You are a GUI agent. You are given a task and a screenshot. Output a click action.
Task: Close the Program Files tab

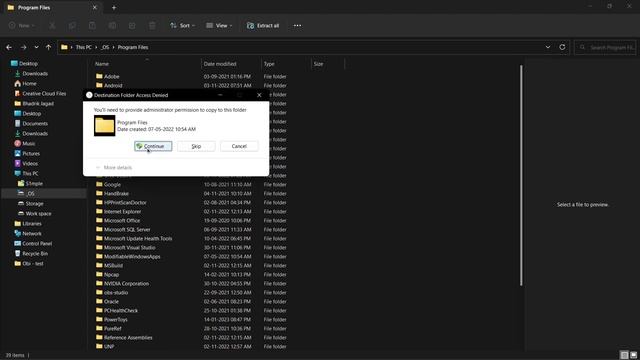(95, 7)
